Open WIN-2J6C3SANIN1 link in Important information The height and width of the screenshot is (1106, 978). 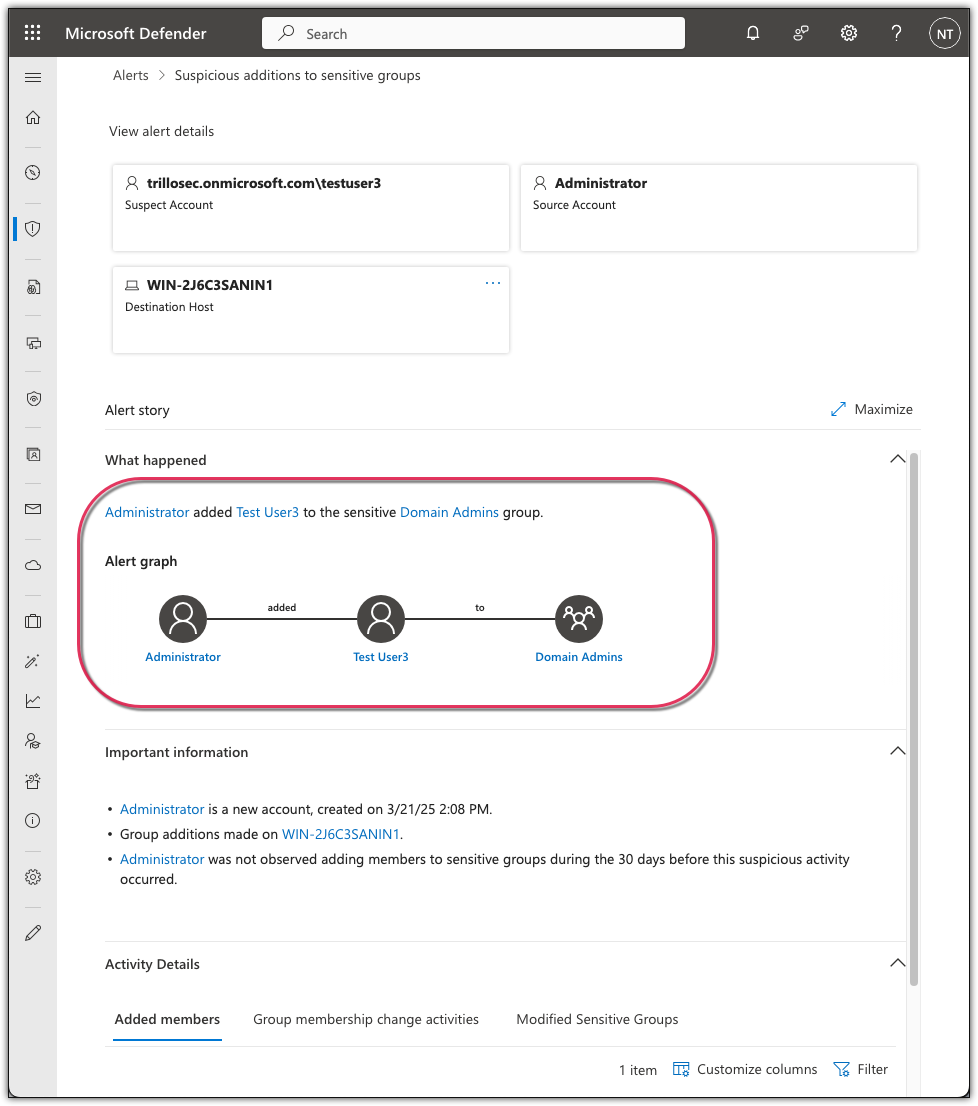[x=341, y=834]
